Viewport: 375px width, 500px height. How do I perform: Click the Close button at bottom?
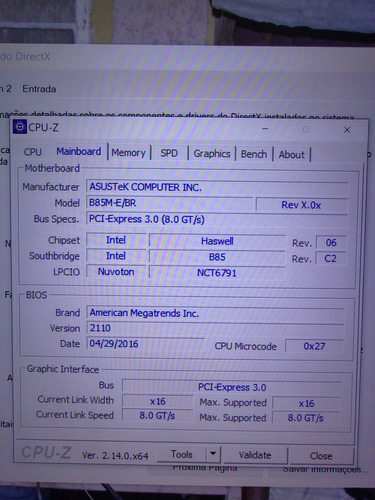(x=321, y=456)
